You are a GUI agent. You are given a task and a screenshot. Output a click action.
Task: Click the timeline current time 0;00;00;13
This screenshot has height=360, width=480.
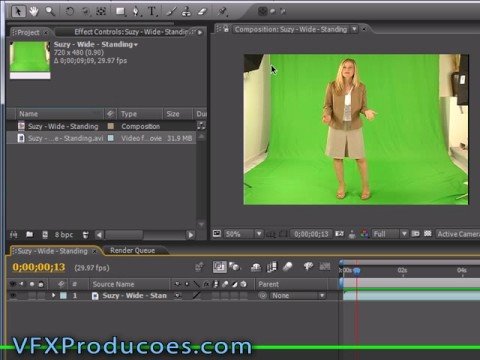point(39,267)
